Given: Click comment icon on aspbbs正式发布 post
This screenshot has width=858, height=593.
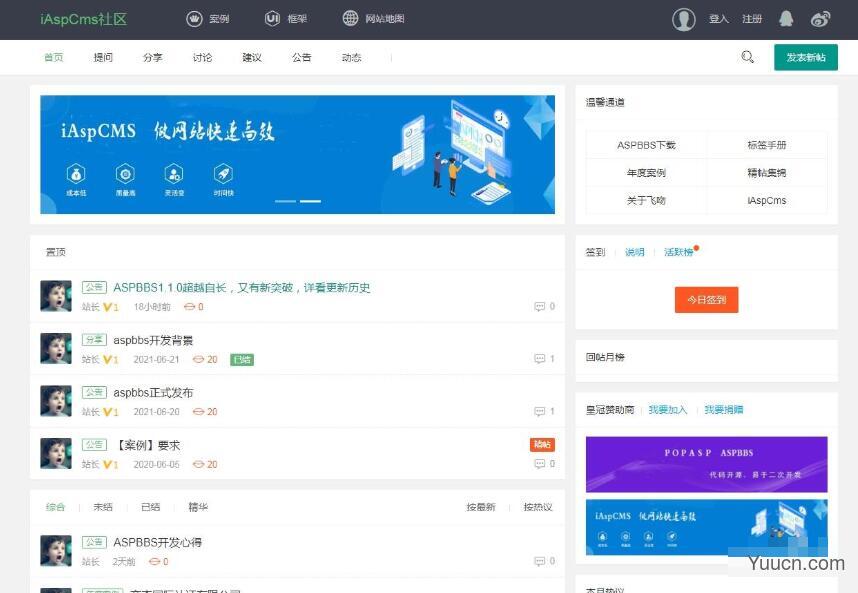Looking at the screenshot, I should tap(540, 411).
